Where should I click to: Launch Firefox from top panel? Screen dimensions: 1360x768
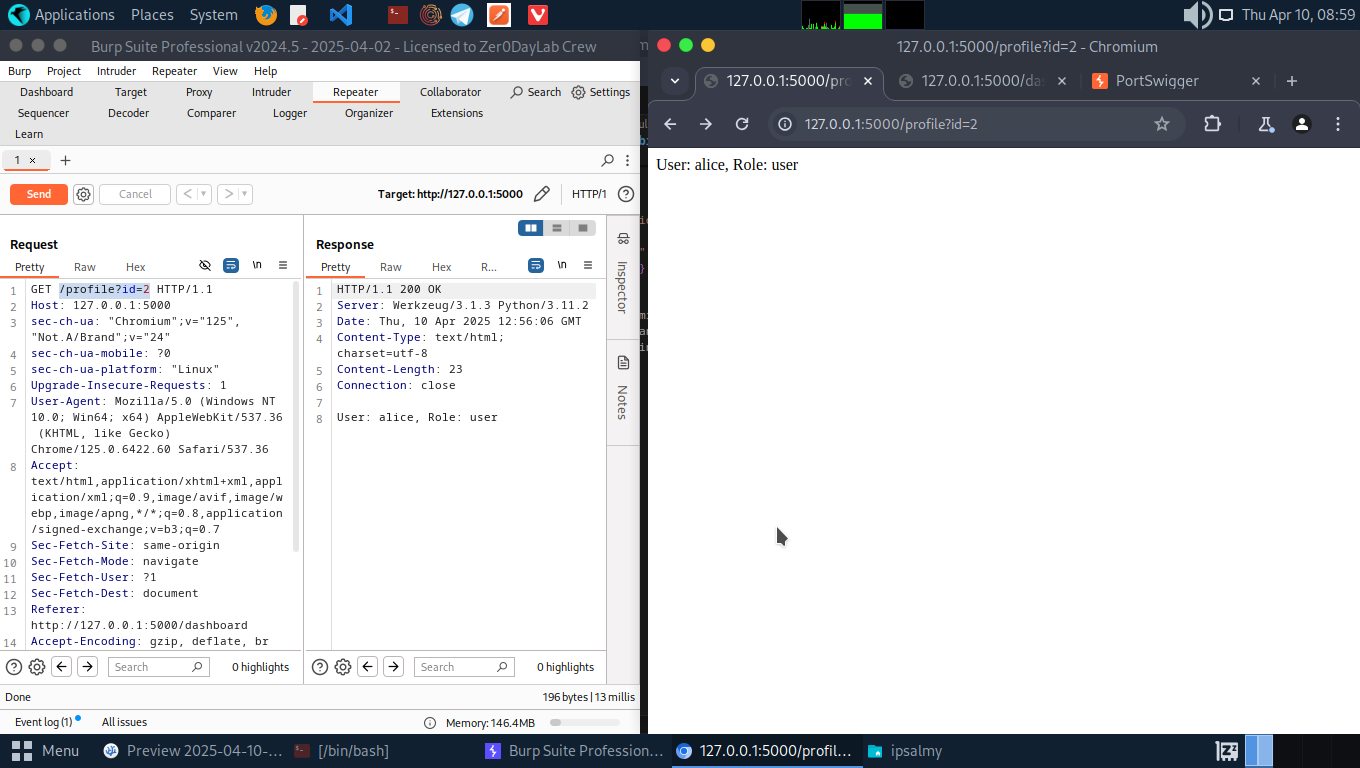click(266, 14)
